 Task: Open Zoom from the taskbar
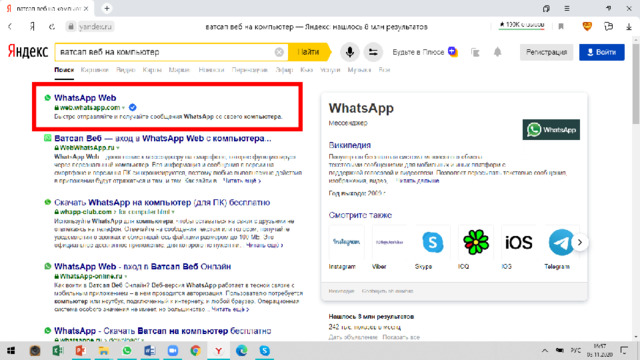[173, 351]
